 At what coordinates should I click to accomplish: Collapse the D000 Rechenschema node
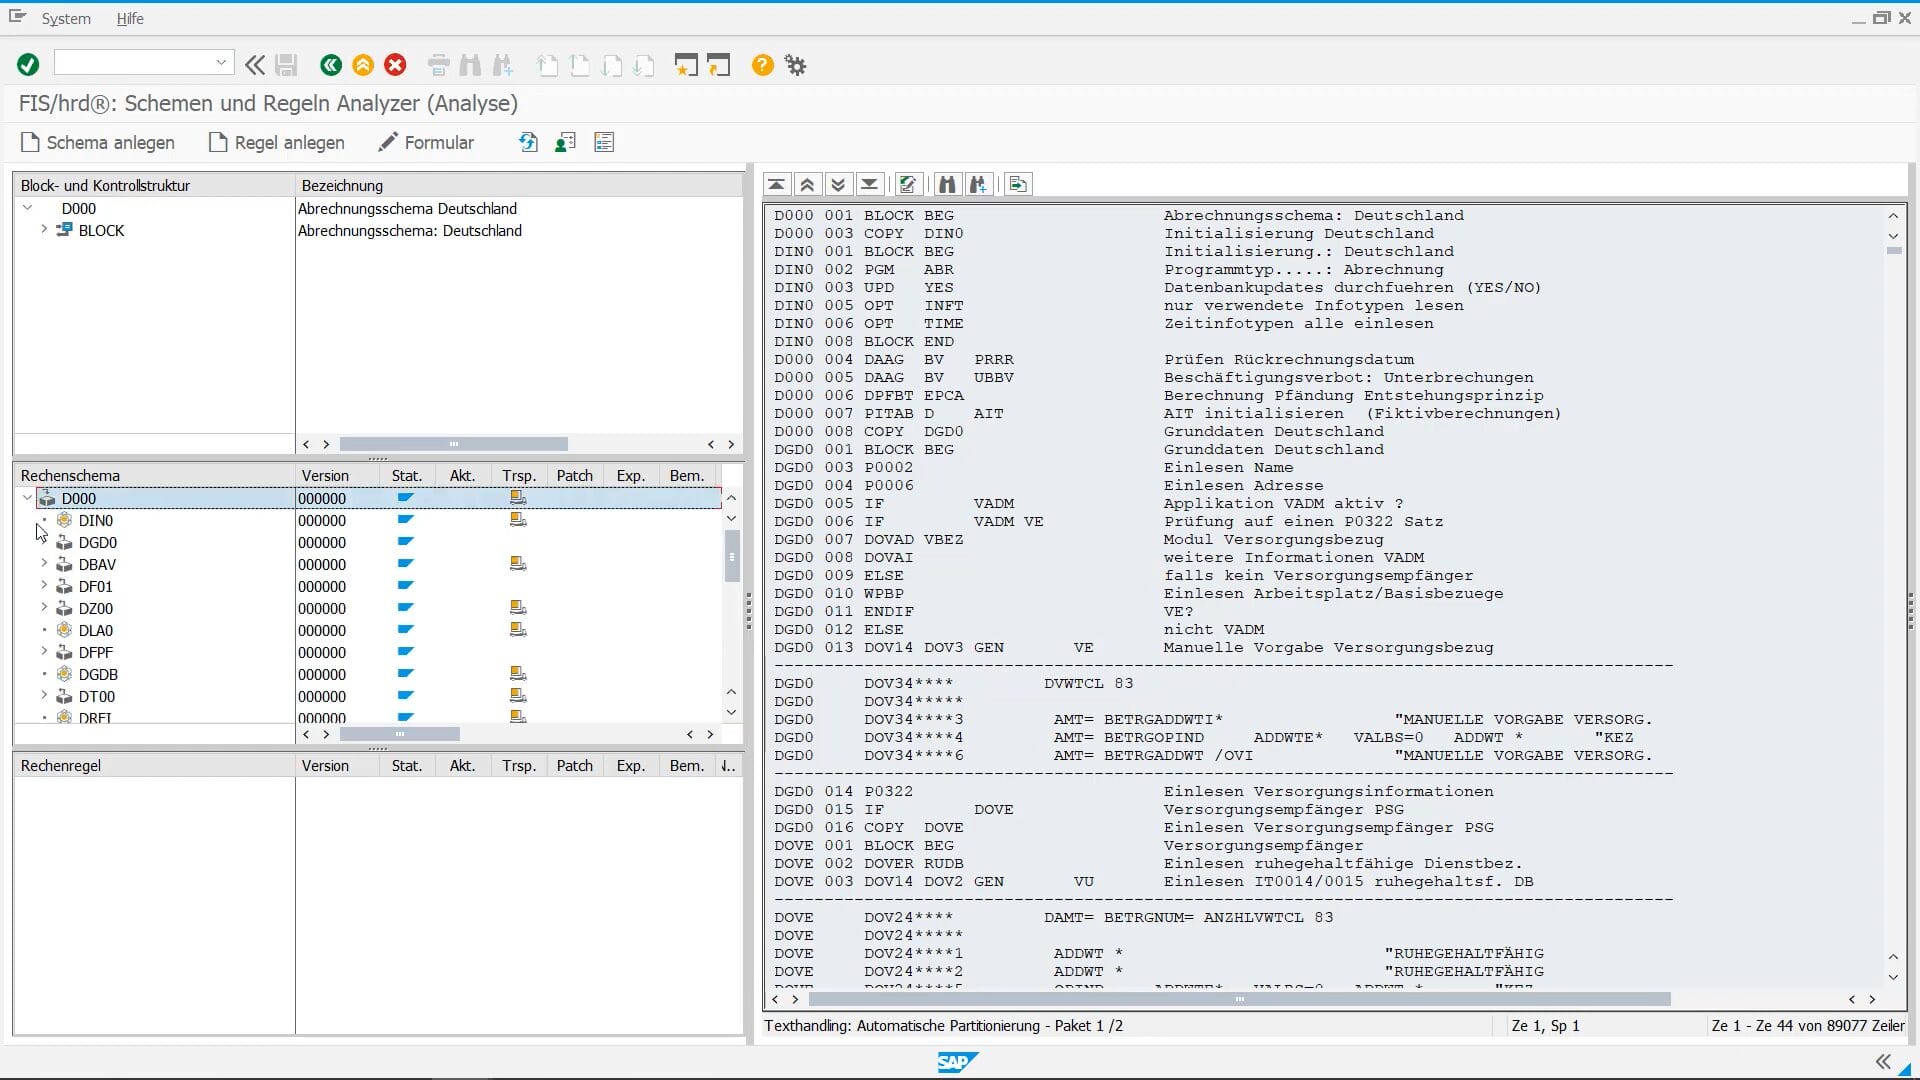point(27,498)
